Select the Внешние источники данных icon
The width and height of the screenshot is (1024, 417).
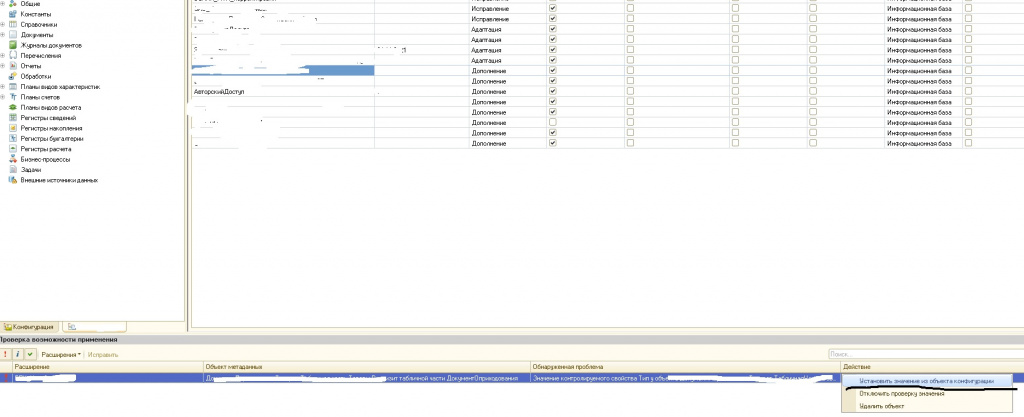[12, 180]
